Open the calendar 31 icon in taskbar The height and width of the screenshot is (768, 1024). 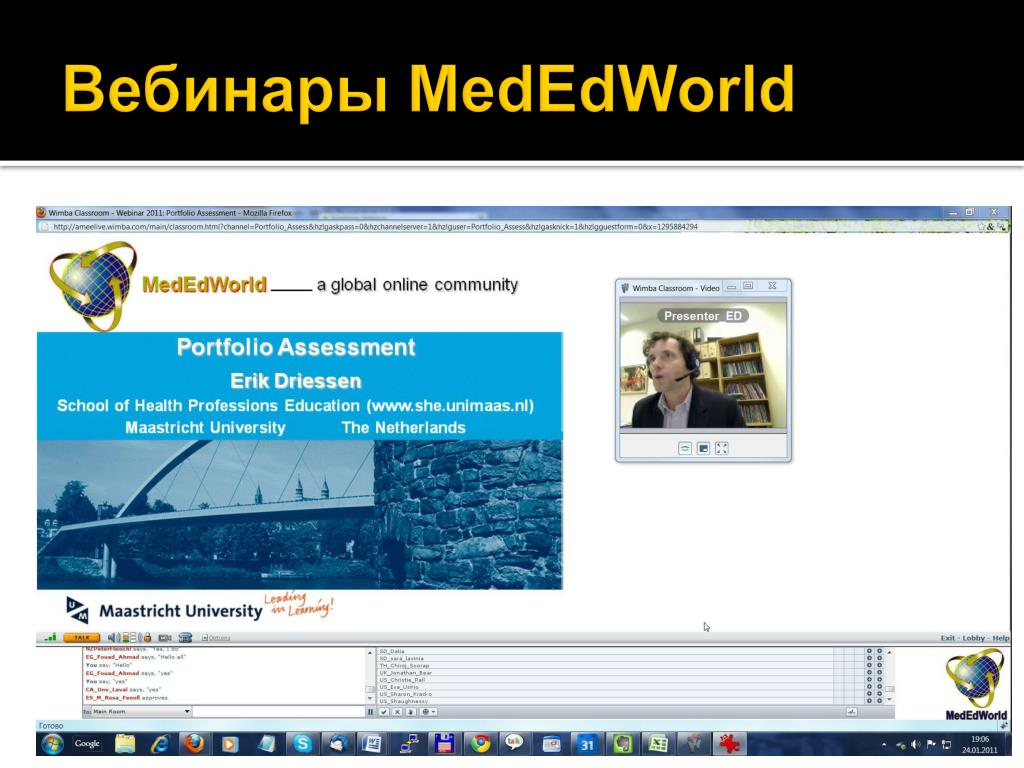pos(586,744)
